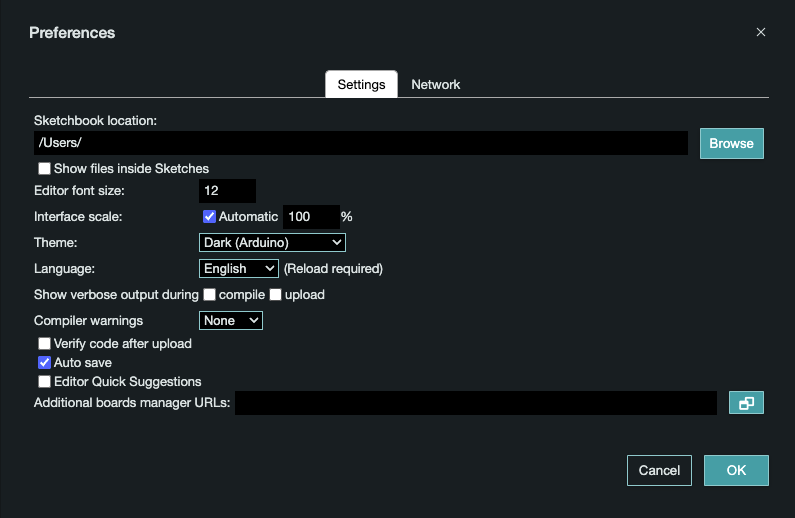This screenshot has height=518, width=795.
Task: Click the Language: label
Action: 64,269
